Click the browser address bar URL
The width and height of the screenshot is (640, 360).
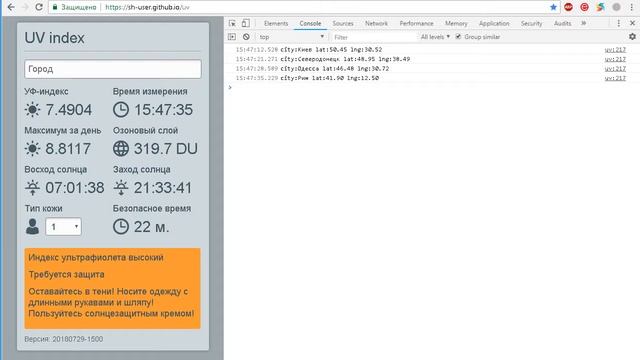point(147,7)
